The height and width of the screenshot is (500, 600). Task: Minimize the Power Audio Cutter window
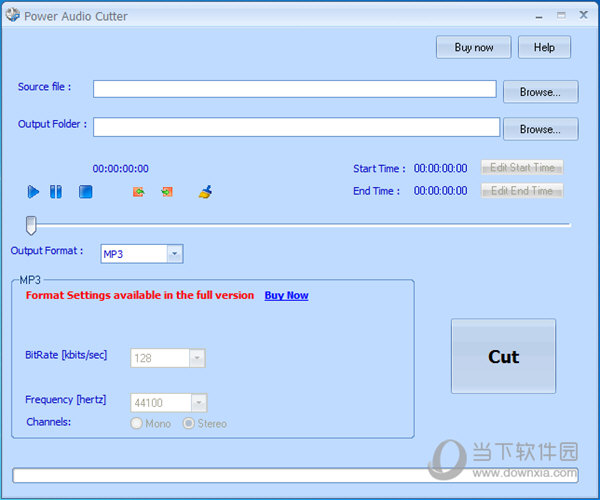pos(539,16)
